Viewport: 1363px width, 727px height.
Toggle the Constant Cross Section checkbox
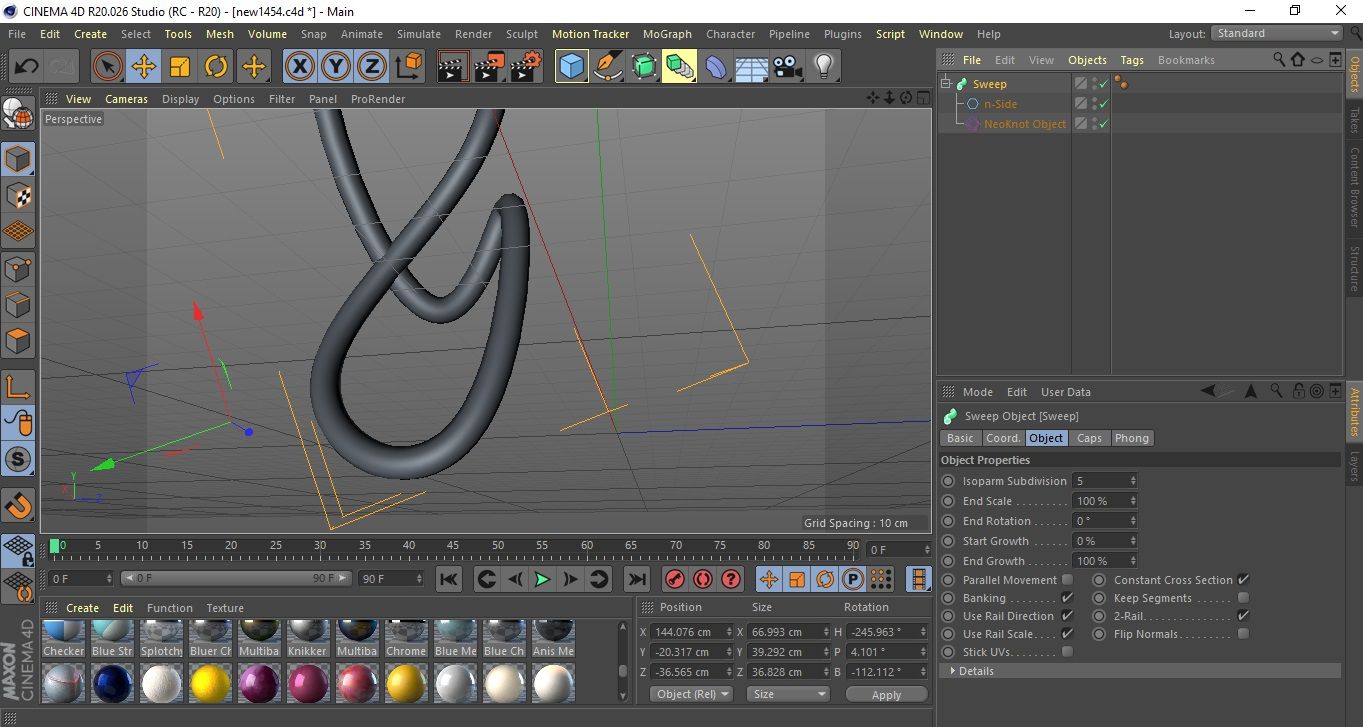point(1243,580)
